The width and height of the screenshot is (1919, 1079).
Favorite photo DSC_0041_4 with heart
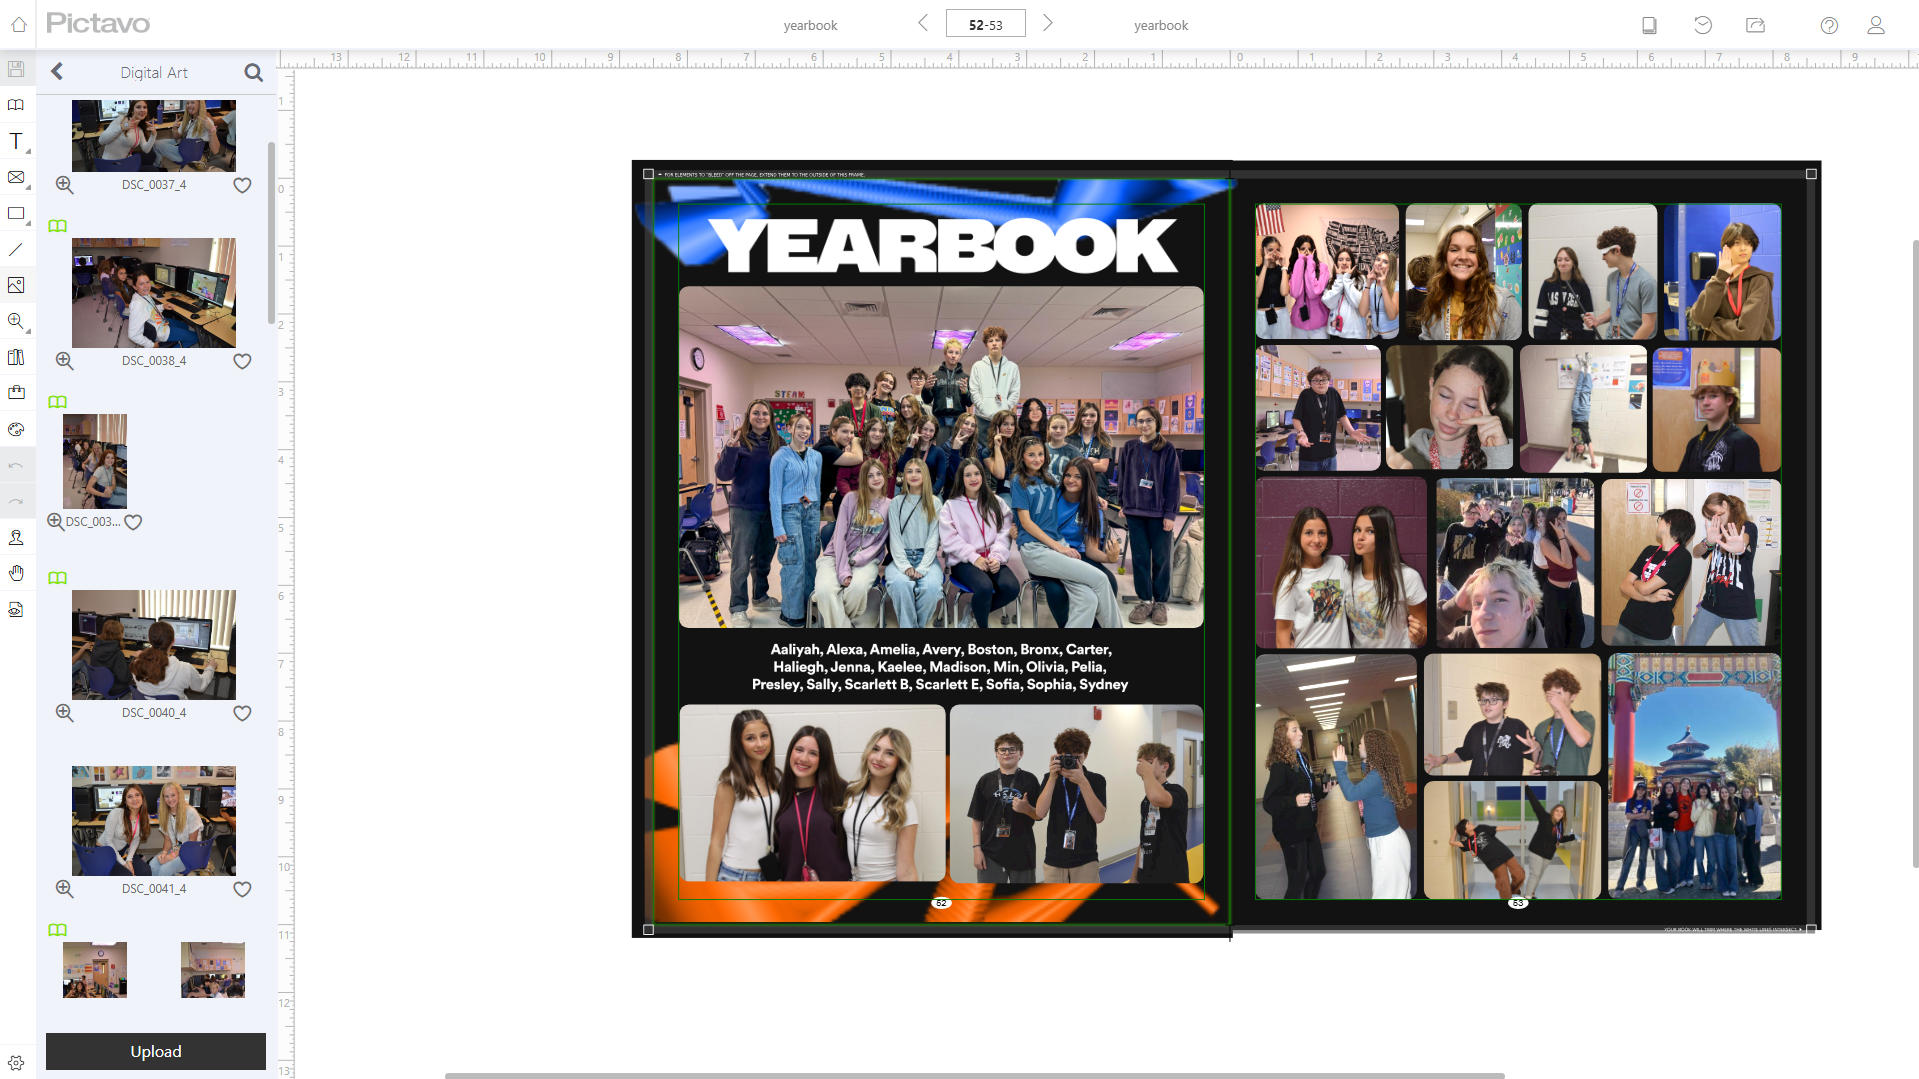(x=242, y=889)
